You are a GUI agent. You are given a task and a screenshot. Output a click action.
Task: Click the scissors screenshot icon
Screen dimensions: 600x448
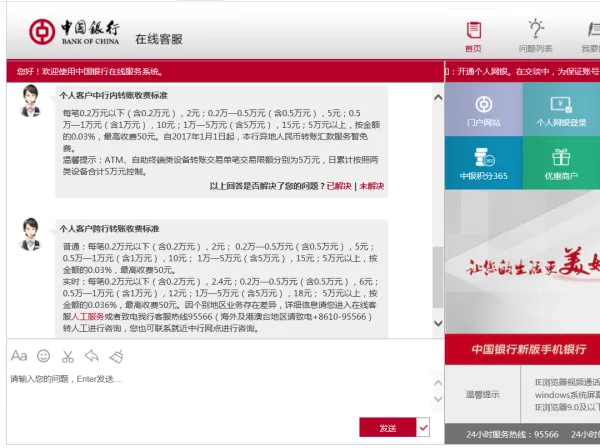tap(68, 356)
